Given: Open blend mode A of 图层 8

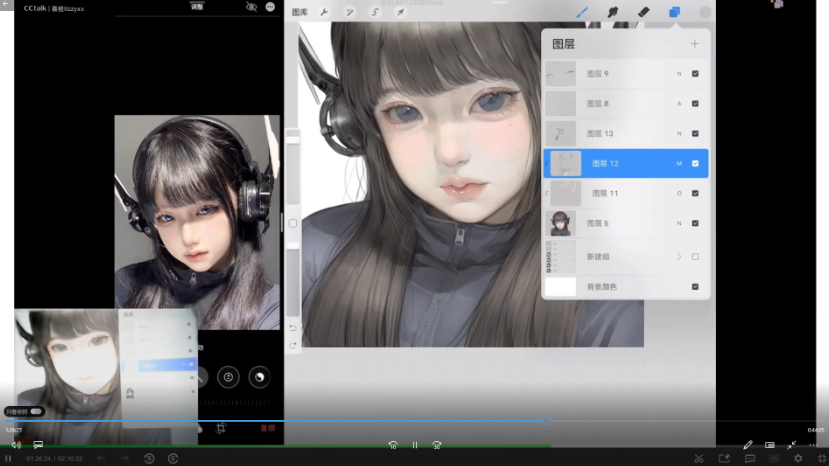Looking at the screenshot, I should (x=679, y=104).
